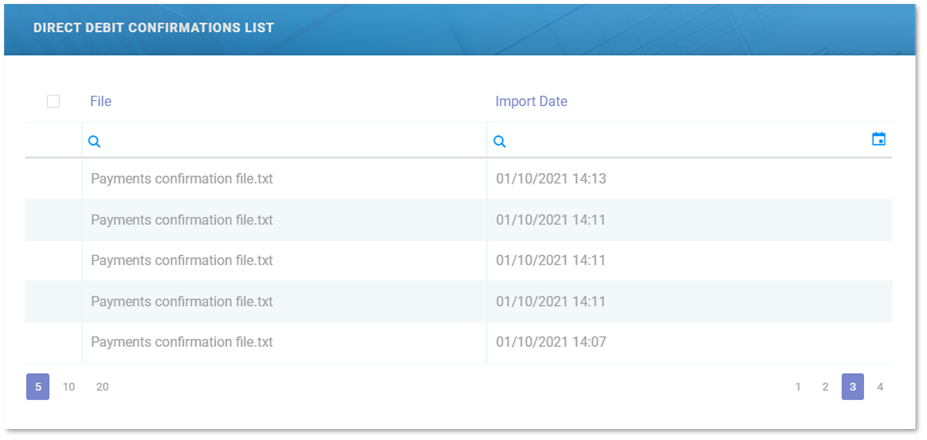Click file name in the 14:07 row
Image resolution: width=927 pixels, height=440 pixels.
click(181, 342)
